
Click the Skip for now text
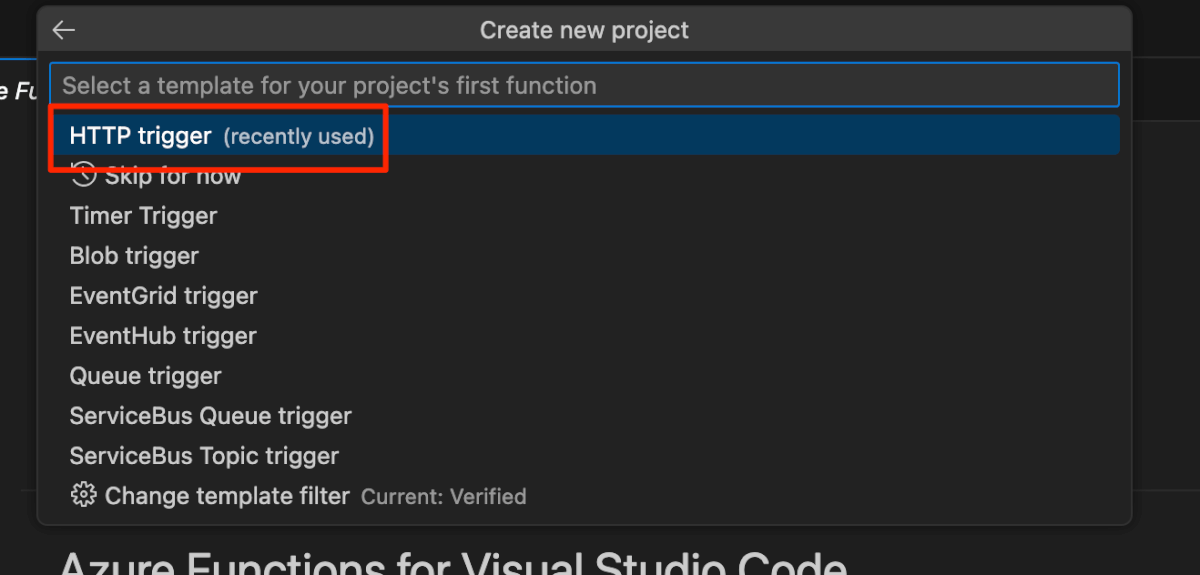click(173, 177)
